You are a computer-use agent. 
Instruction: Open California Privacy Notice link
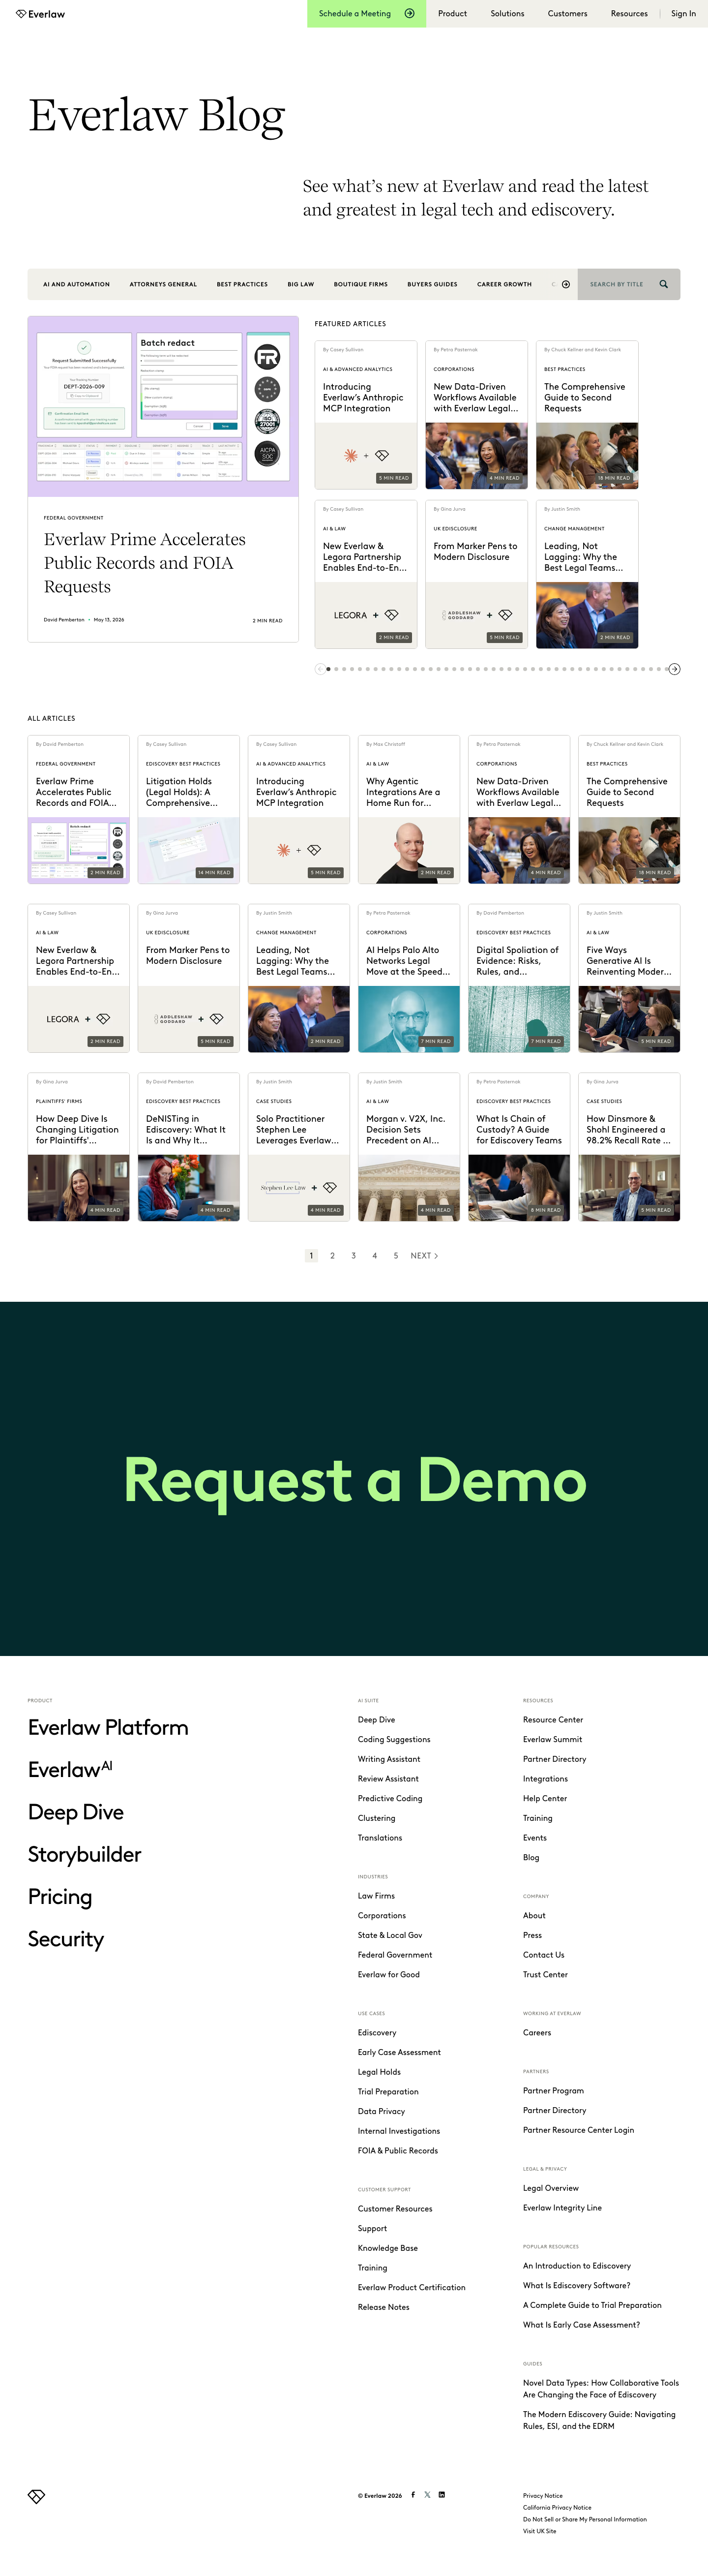pyautogui.click(x=557, y=2507)
